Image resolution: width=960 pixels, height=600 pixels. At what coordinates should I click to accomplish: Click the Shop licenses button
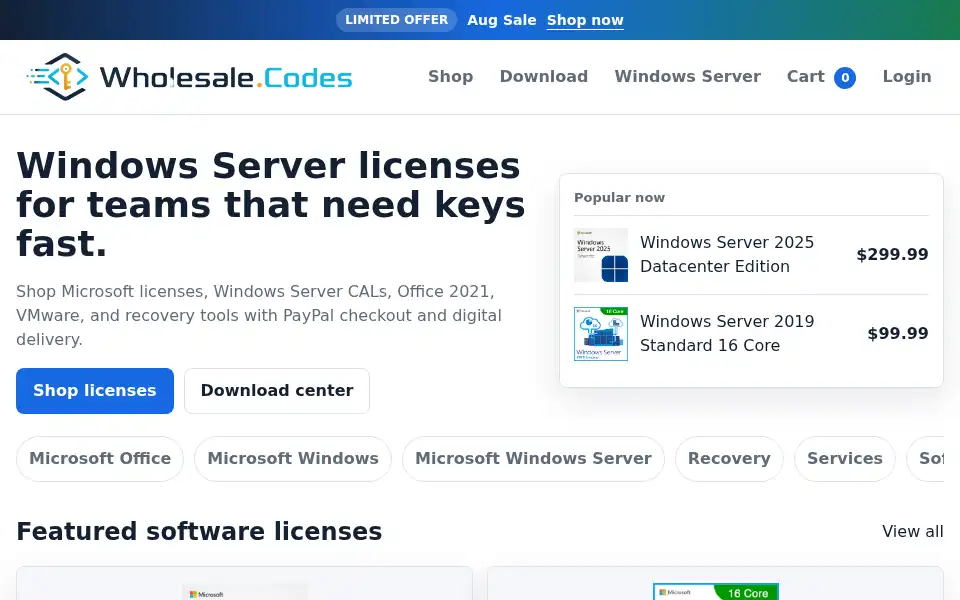[95, 391]
